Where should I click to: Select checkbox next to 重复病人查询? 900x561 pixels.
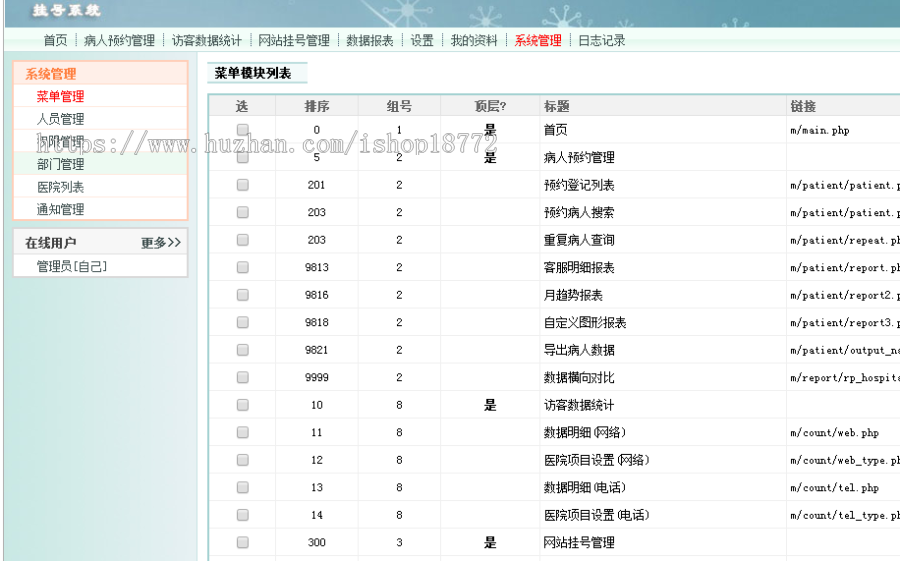click(x=243, y=240)
